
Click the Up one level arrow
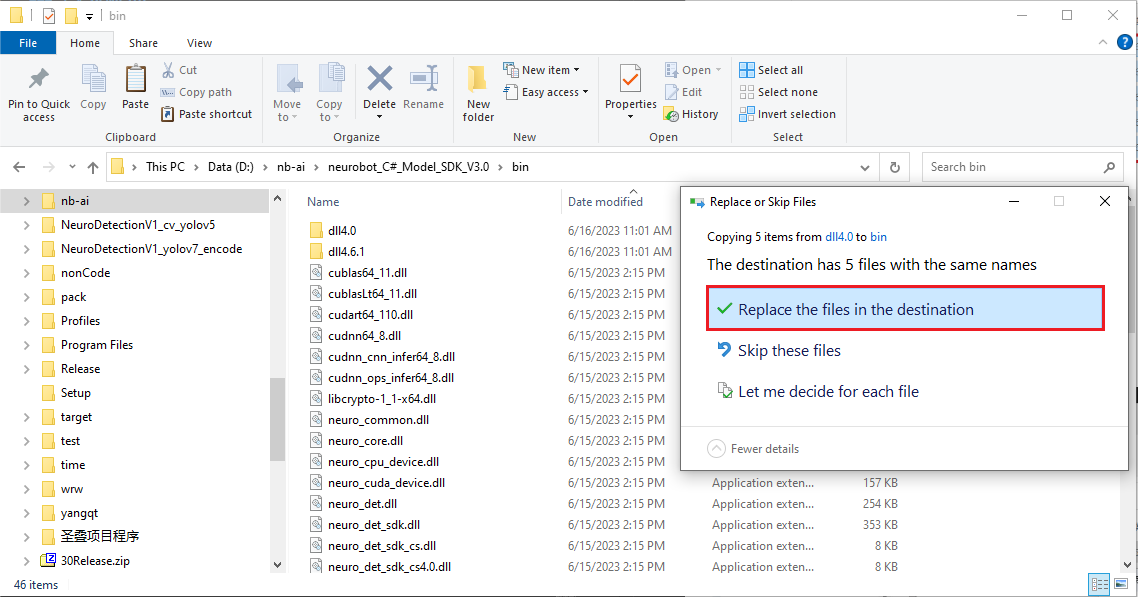pos(93,167)
